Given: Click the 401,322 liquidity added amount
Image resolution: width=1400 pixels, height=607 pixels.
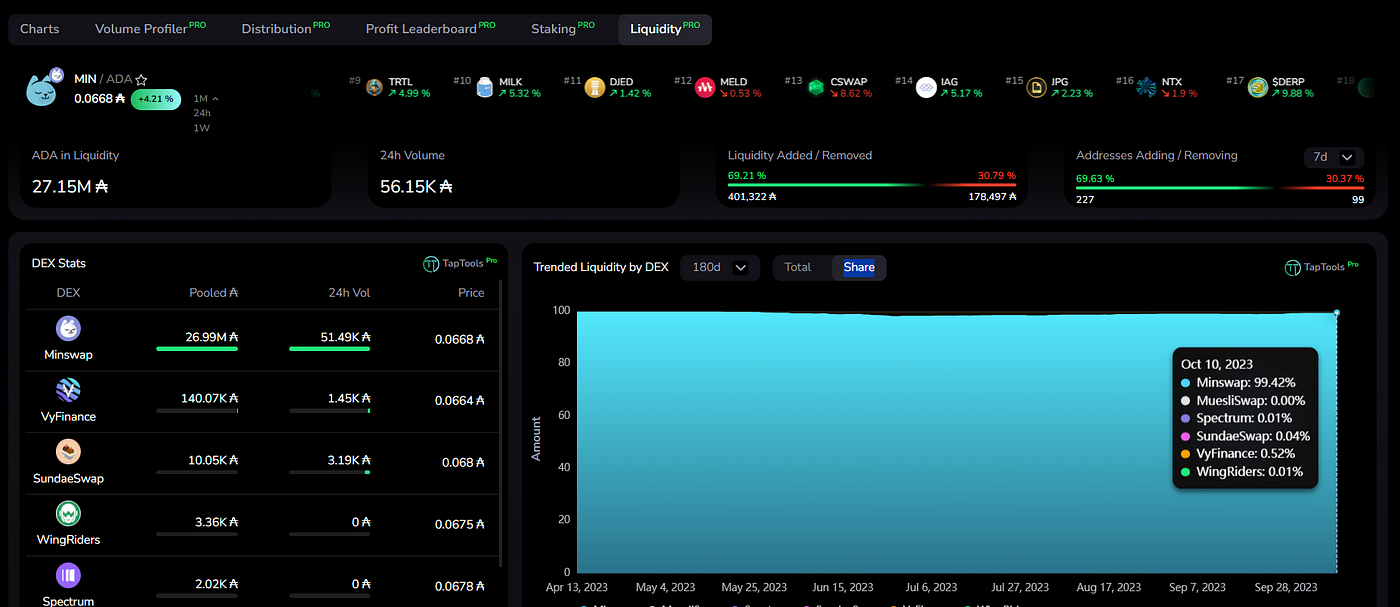Looking at the screenshot, I should click(753, 197).
